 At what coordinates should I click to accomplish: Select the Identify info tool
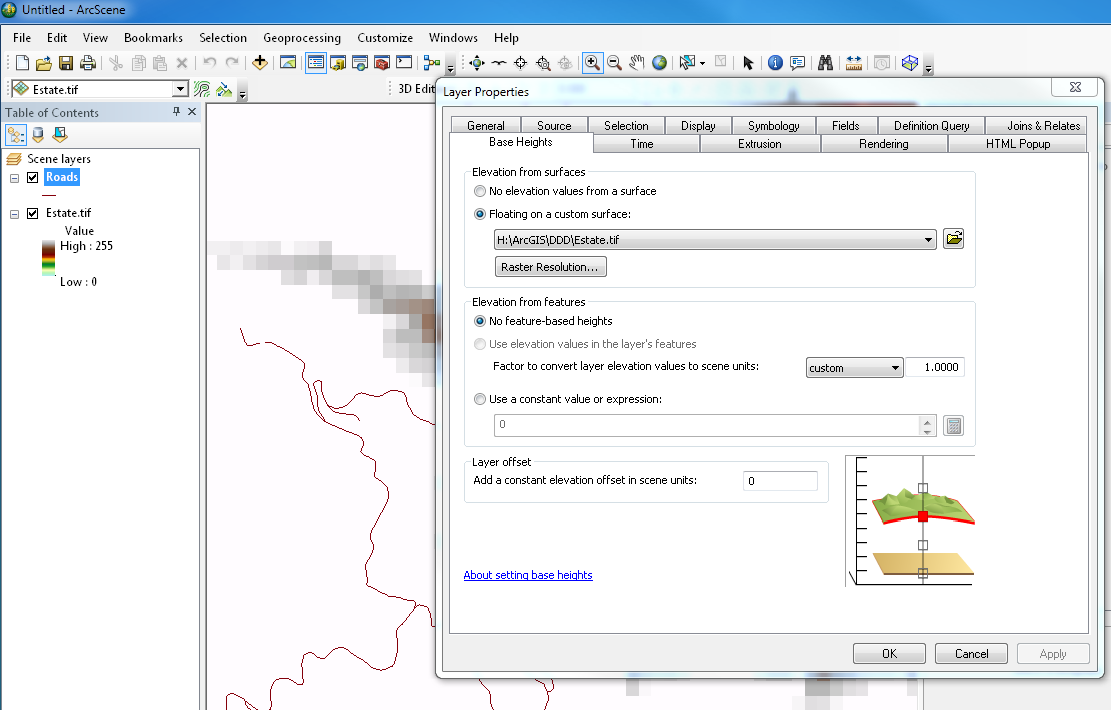pyautogui.click(x=775, y=63)
